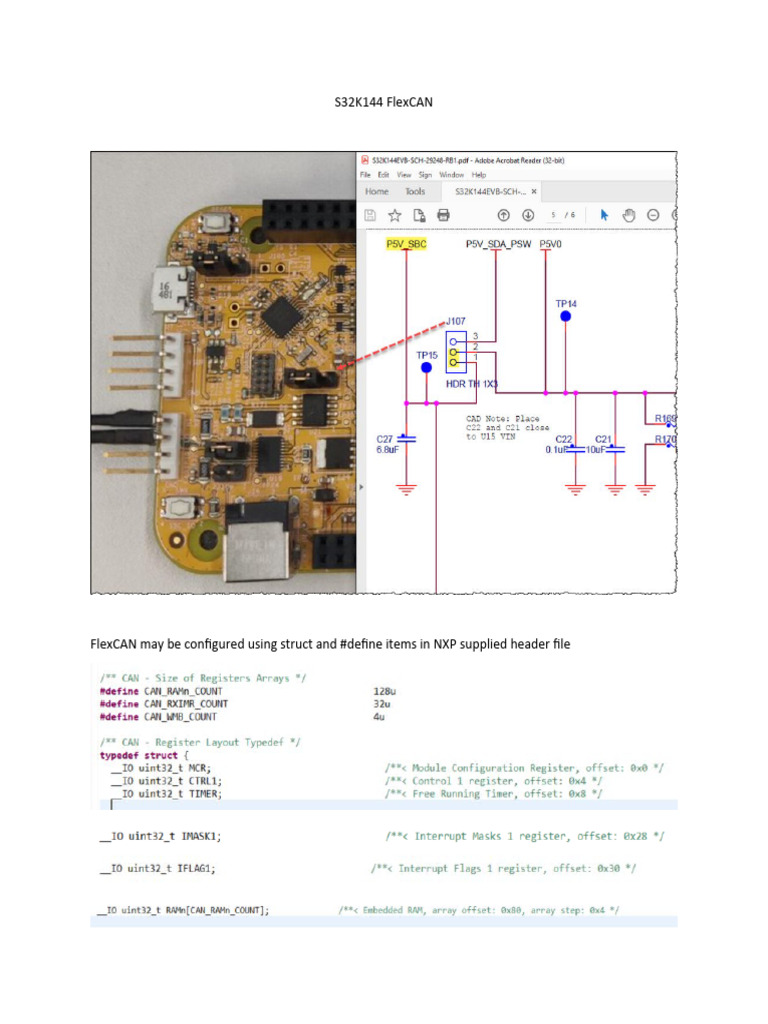This screenshot has height=1024, width=768.
Task: Click the page-with-lock icon in the toolbar
Action: pos(419,216)
